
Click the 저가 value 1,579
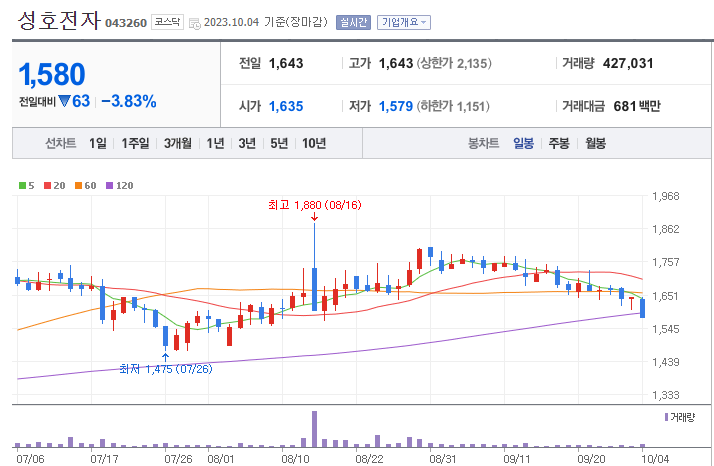coord(396,106)
